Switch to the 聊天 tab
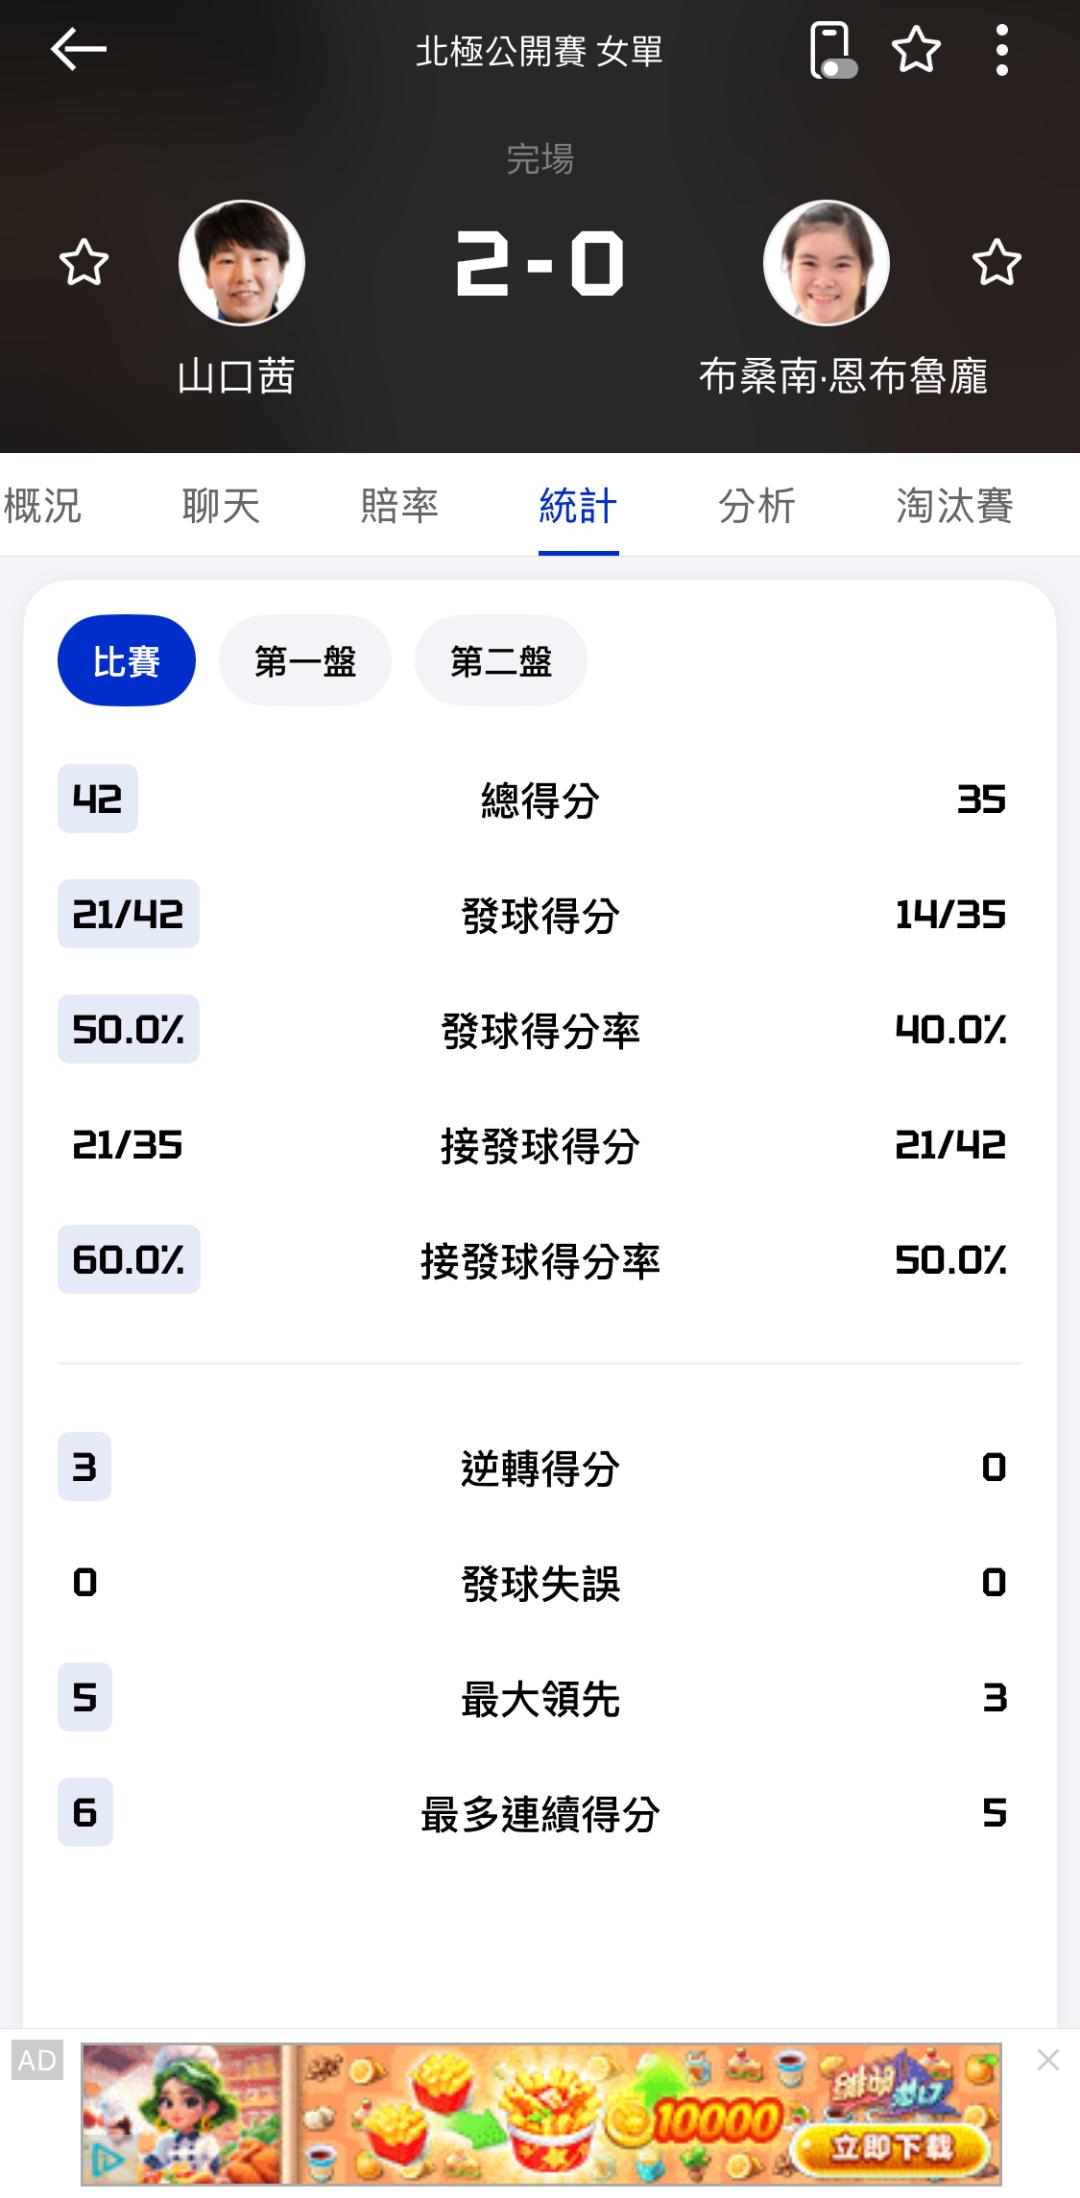Image resolution: width=1080 pixels, height=2198 pixels. coord(221,506)
